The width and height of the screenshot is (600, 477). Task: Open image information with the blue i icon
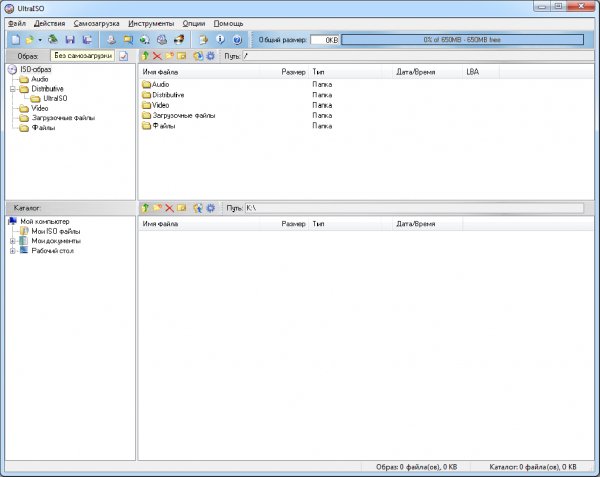click(x=220, y=40)
